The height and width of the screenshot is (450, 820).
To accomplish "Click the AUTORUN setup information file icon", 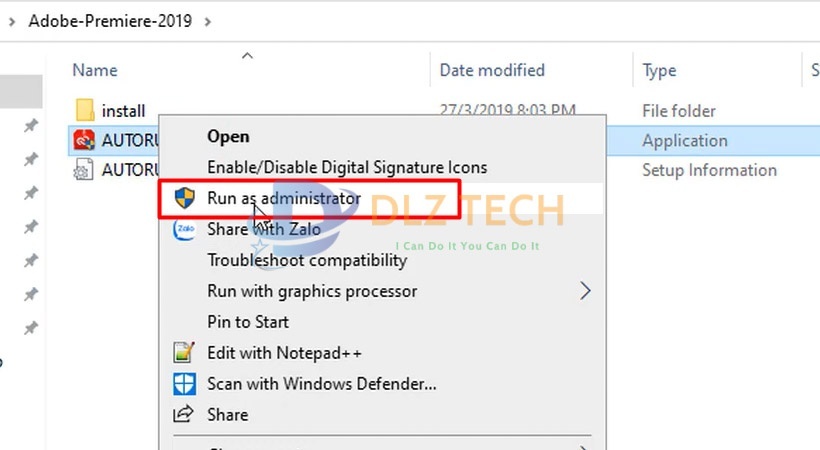I will point(85,170).
